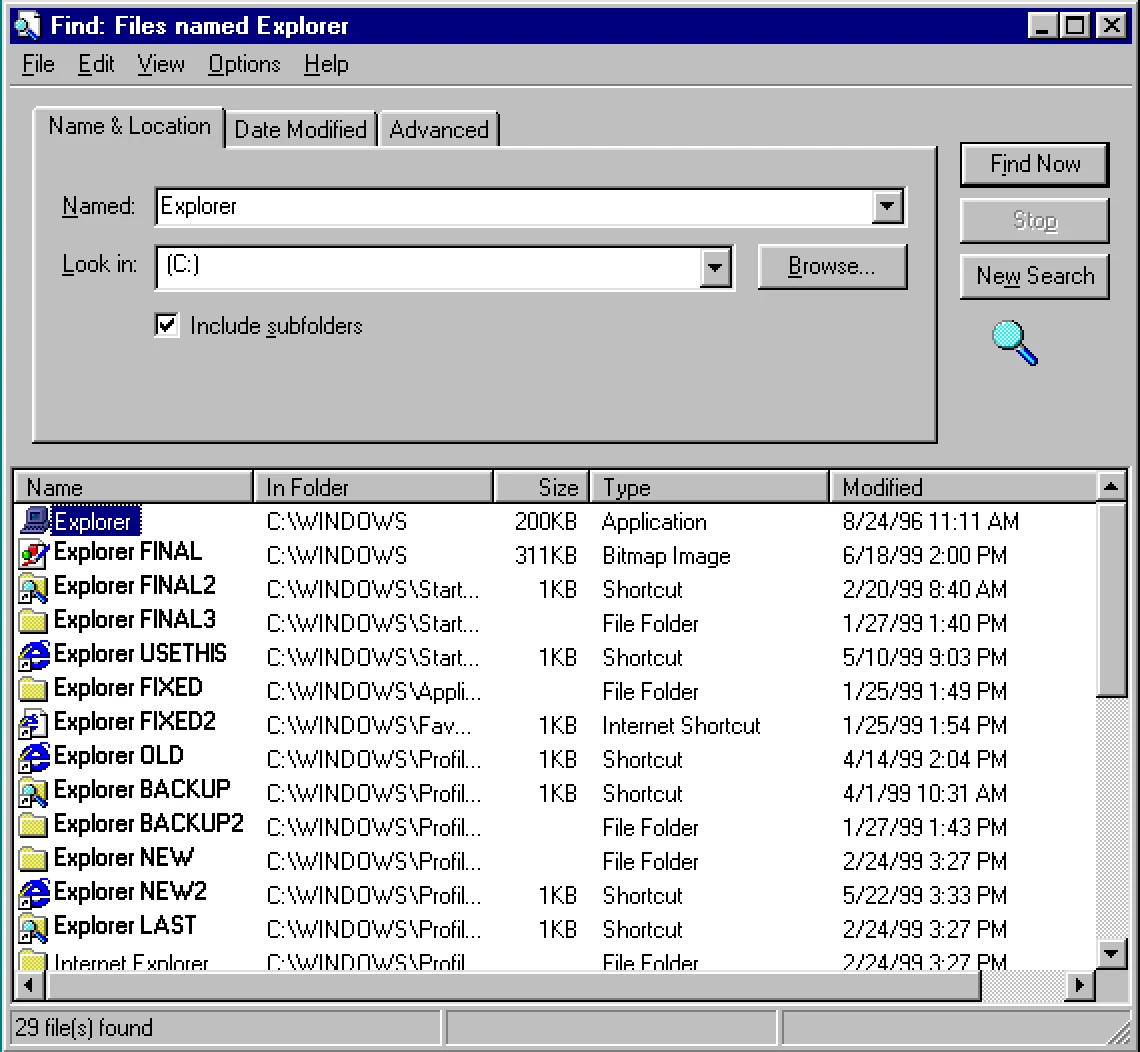This screenshot has height=1052, width=1140.
Task: Click the Explorer LAST shortcut icon
Action: click(x=33, y=928)
